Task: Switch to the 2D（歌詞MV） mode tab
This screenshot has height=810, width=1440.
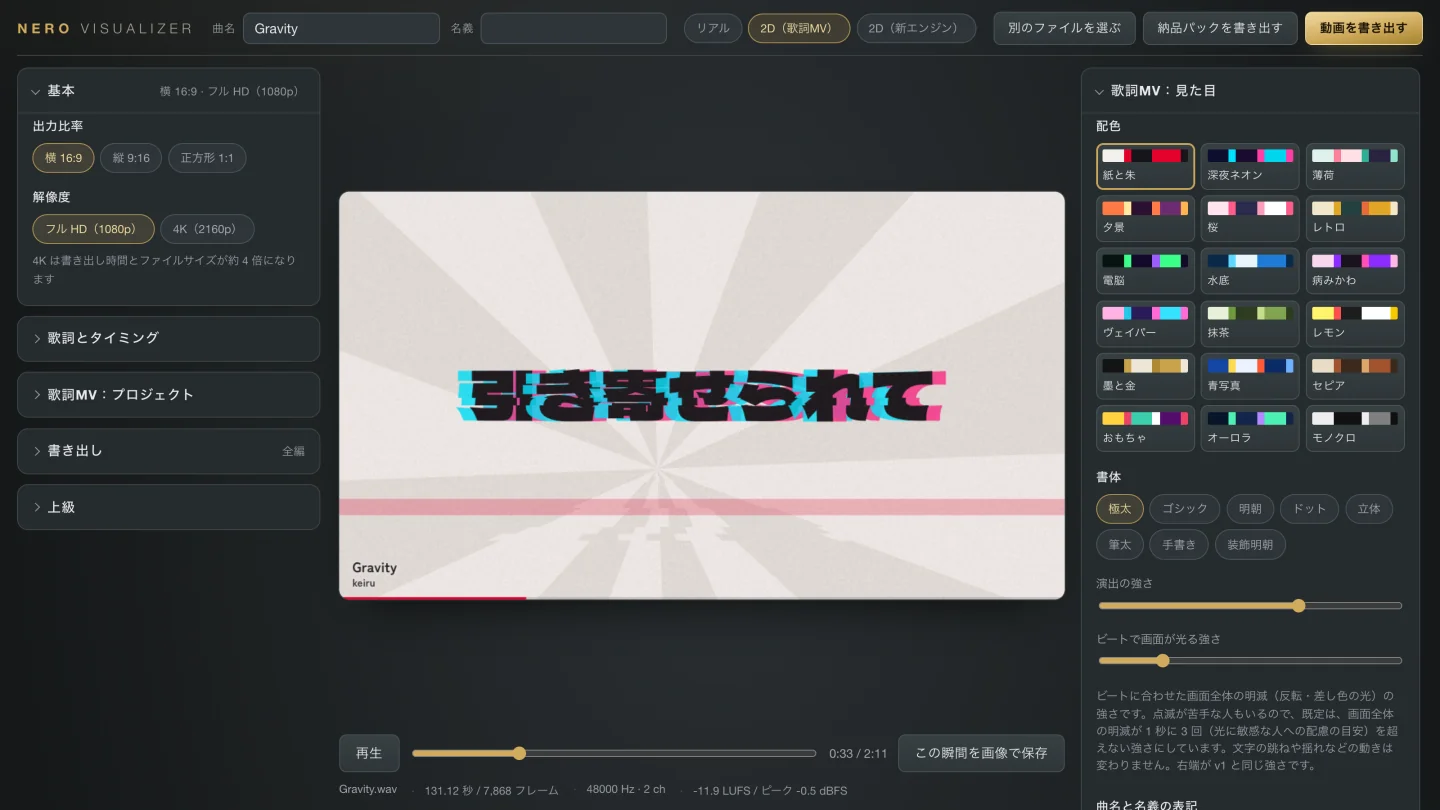Action: click(x=799, y=29)
